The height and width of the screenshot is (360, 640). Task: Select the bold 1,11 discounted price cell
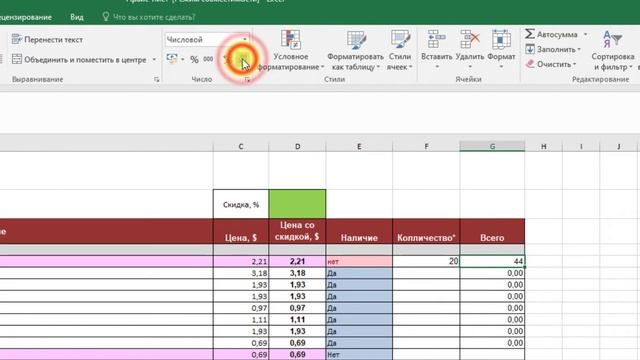pos(297,320)
